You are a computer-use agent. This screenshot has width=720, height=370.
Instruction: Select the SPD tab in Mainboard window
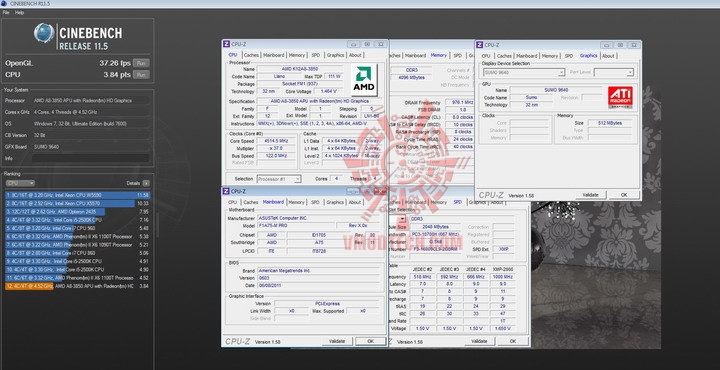tap(315, 202)
